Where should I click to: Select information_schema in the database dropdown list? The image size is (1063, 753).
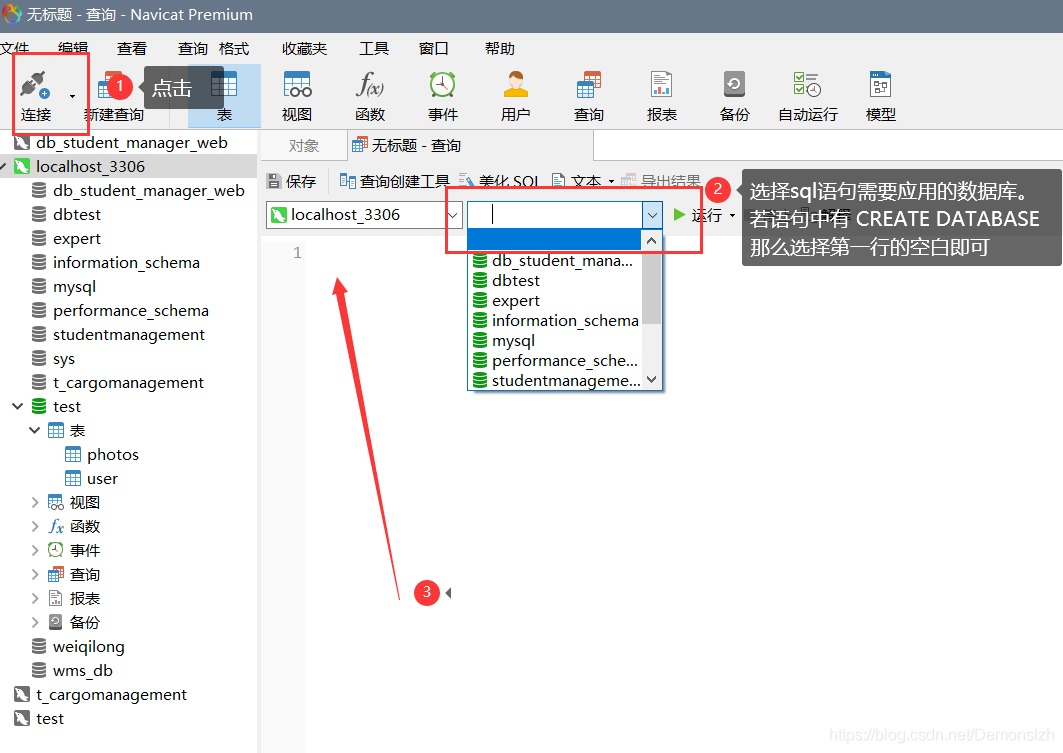(x=555, y=321)
